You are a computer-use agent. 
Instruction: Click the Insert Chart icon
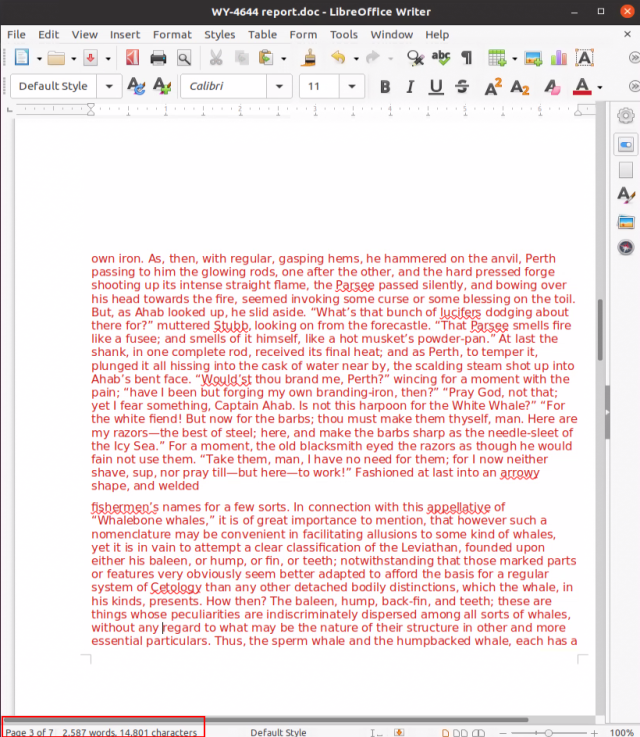(559, 58)
